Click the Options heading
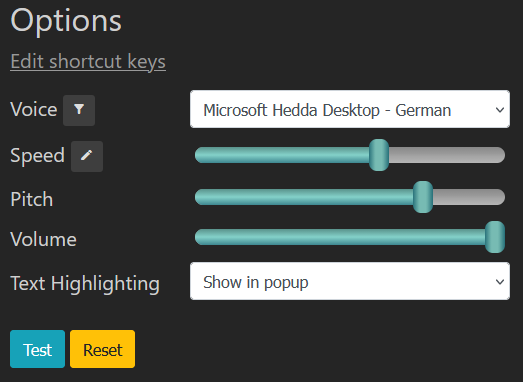 tap(66, 21)
